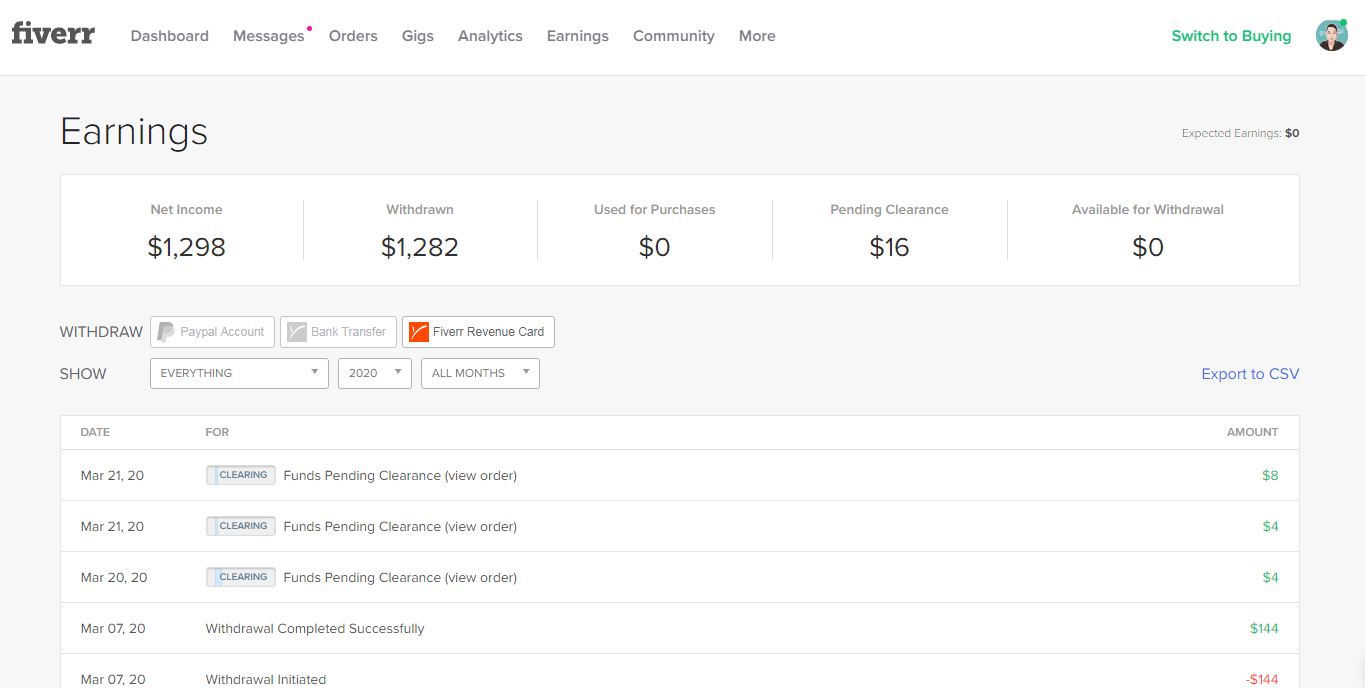Open the EVERYTHING filter dropdown
Image resolution: width=1365 pixels, height=688 pixels.
point(239,373)
